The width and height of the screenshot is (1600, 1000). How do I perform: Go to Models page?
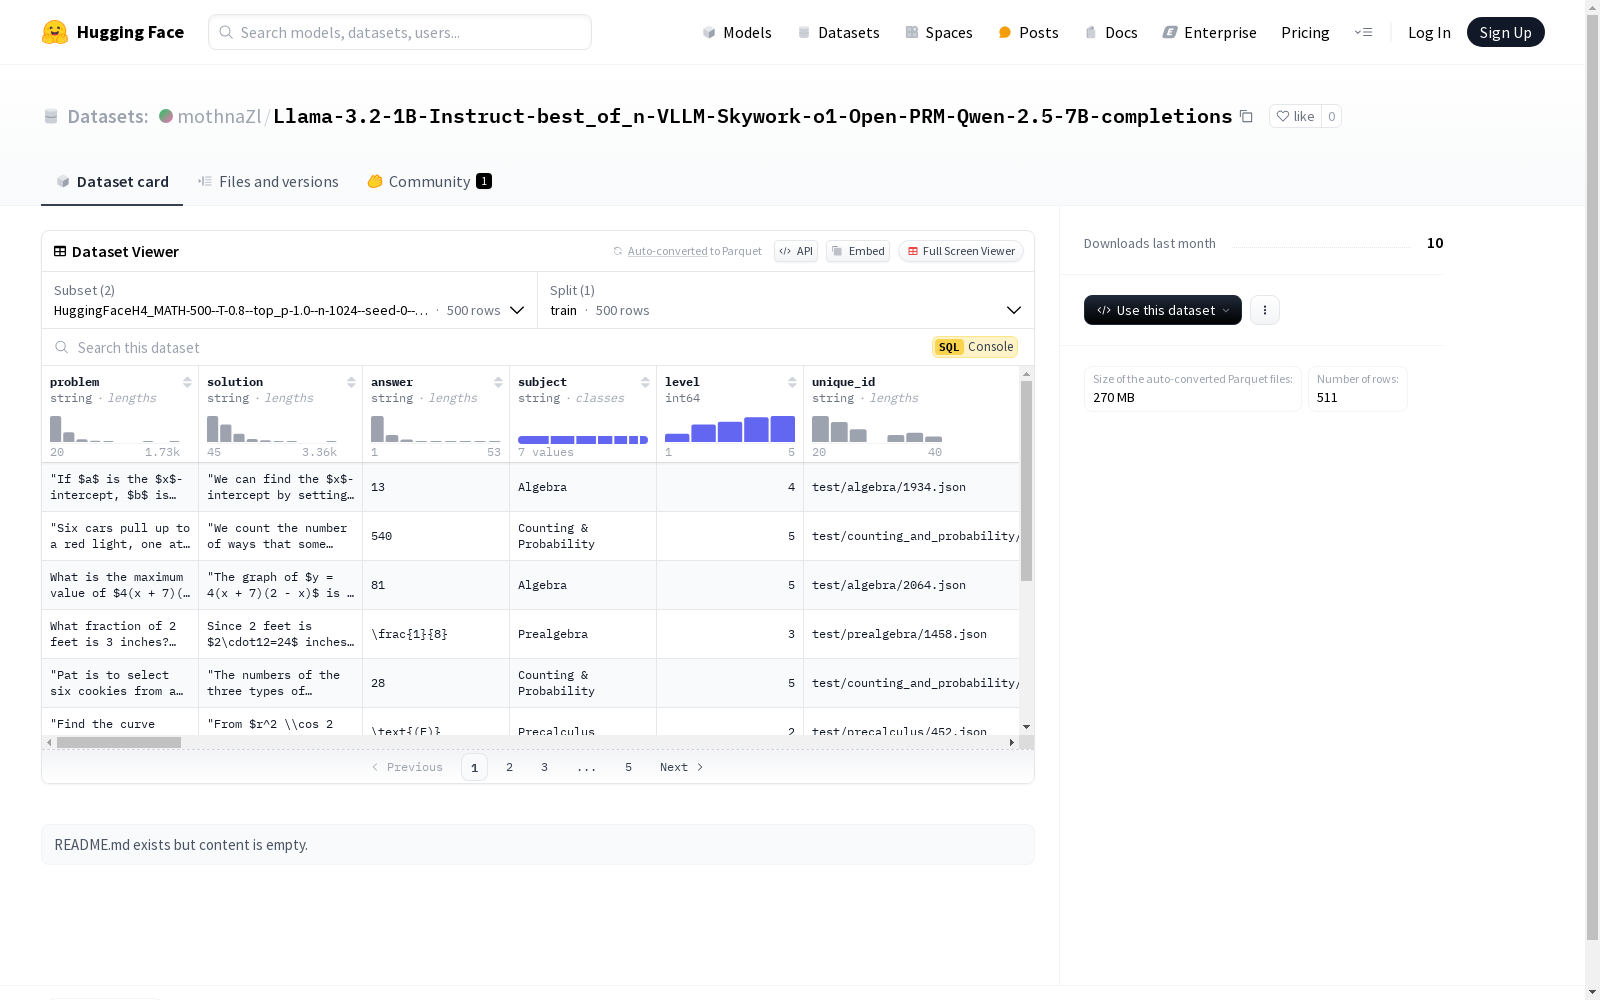(737, 32)
